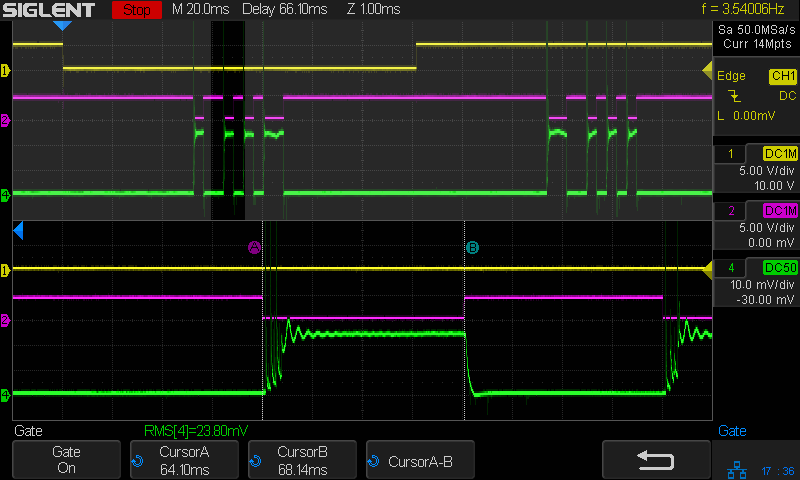Image resolution: width=800 pixels, height=480 pixels.
Task: Select the magenta cursor A marker
Action: (254, 247)
